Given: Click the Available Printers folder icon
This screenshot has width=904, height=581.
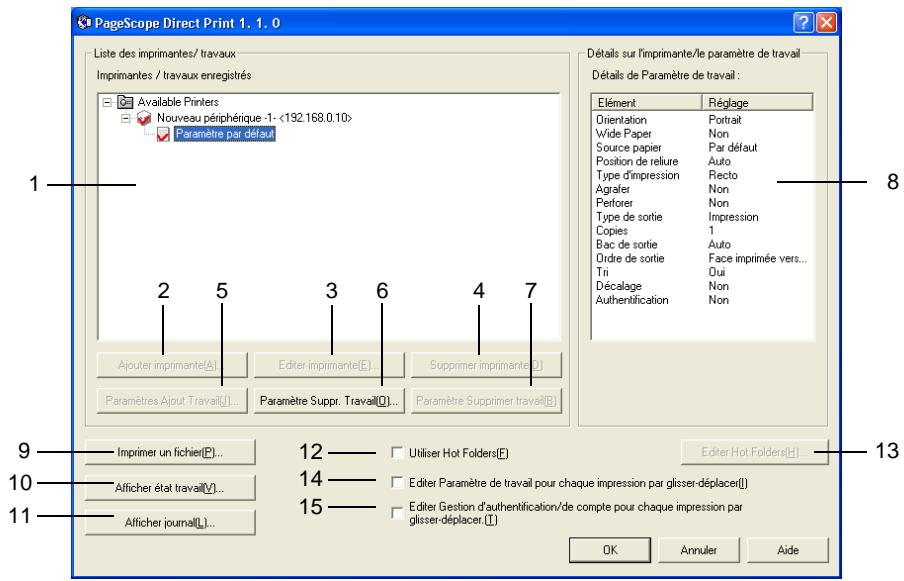Looking at the screenshot, I should click(125, 102).
